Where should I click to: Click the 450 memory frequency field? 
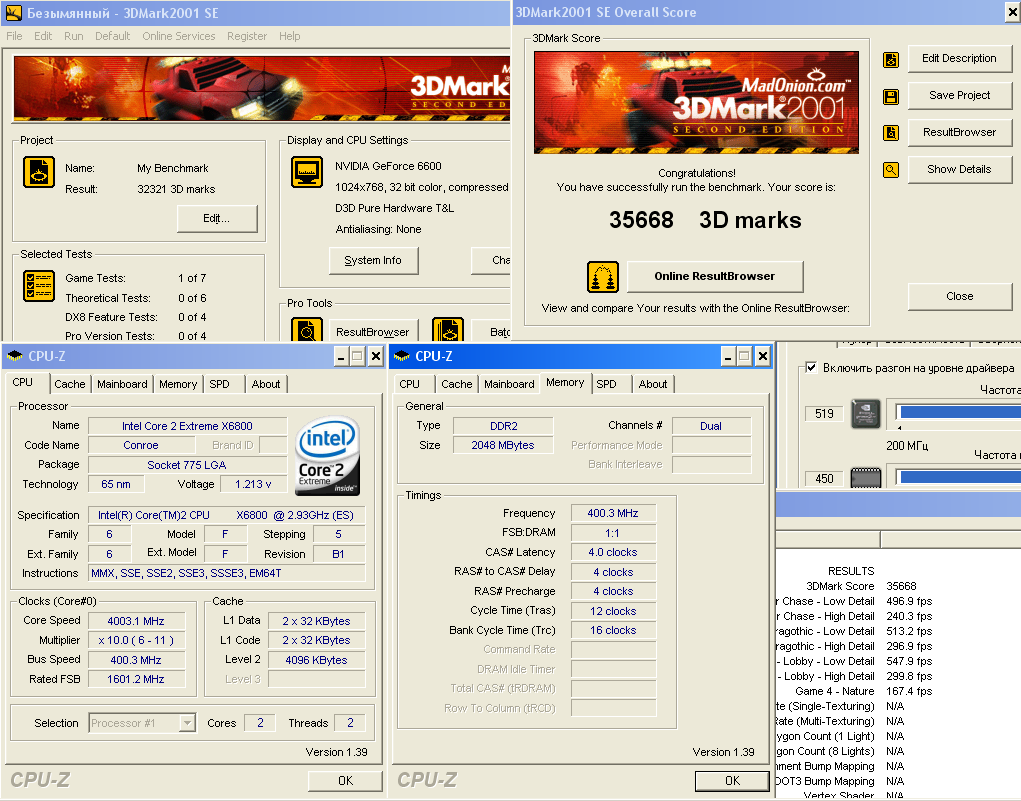click(x=824, y=479)
